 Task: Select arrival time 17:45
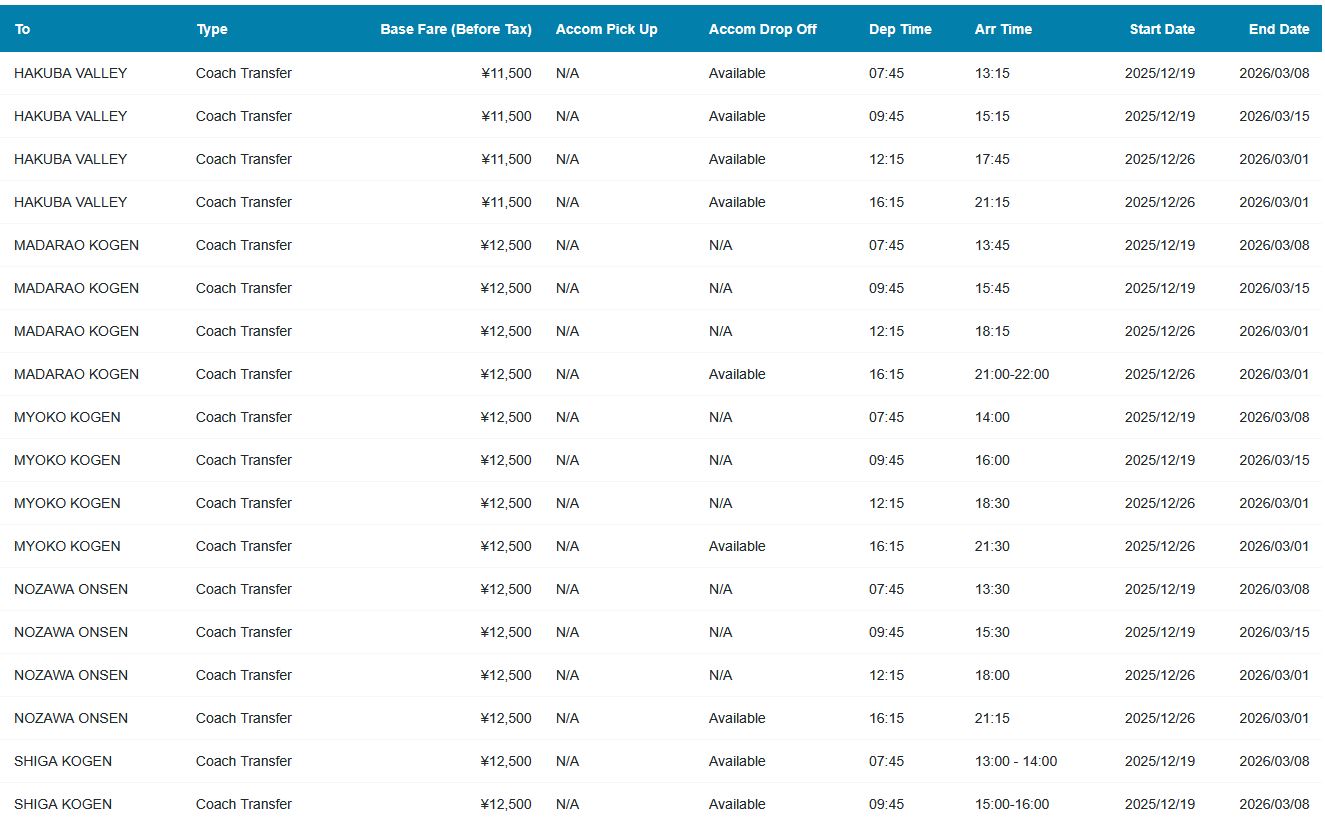point(992,159)
